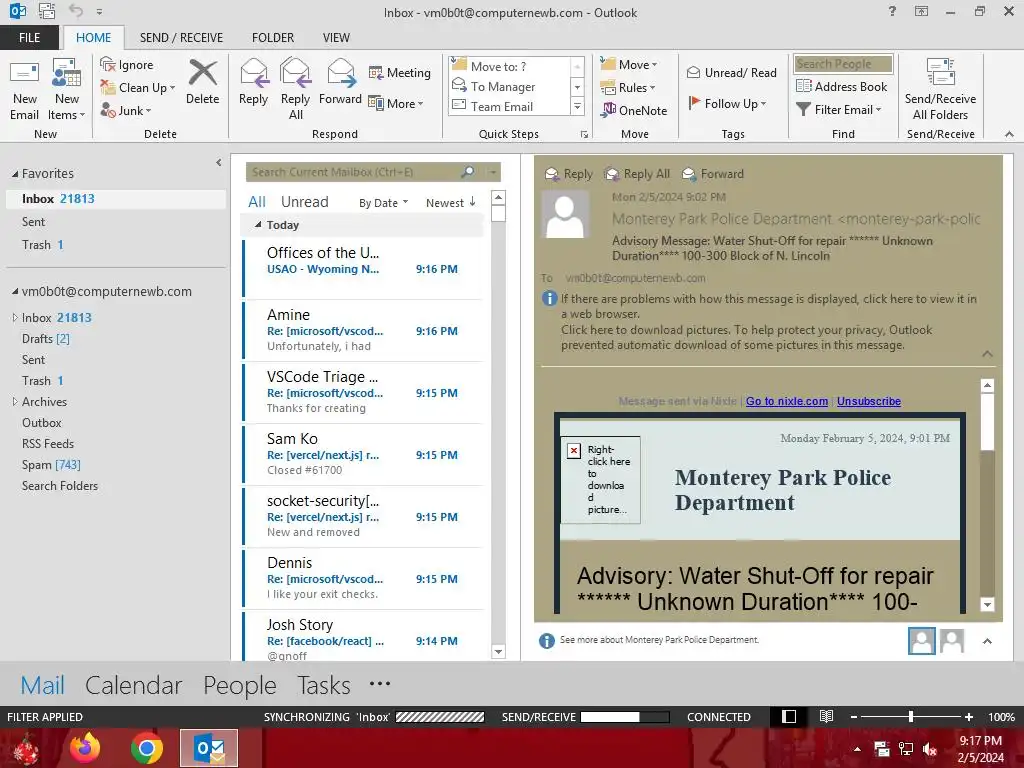
Task: Open the Filter Email dropdown
Action: point(839,109)
